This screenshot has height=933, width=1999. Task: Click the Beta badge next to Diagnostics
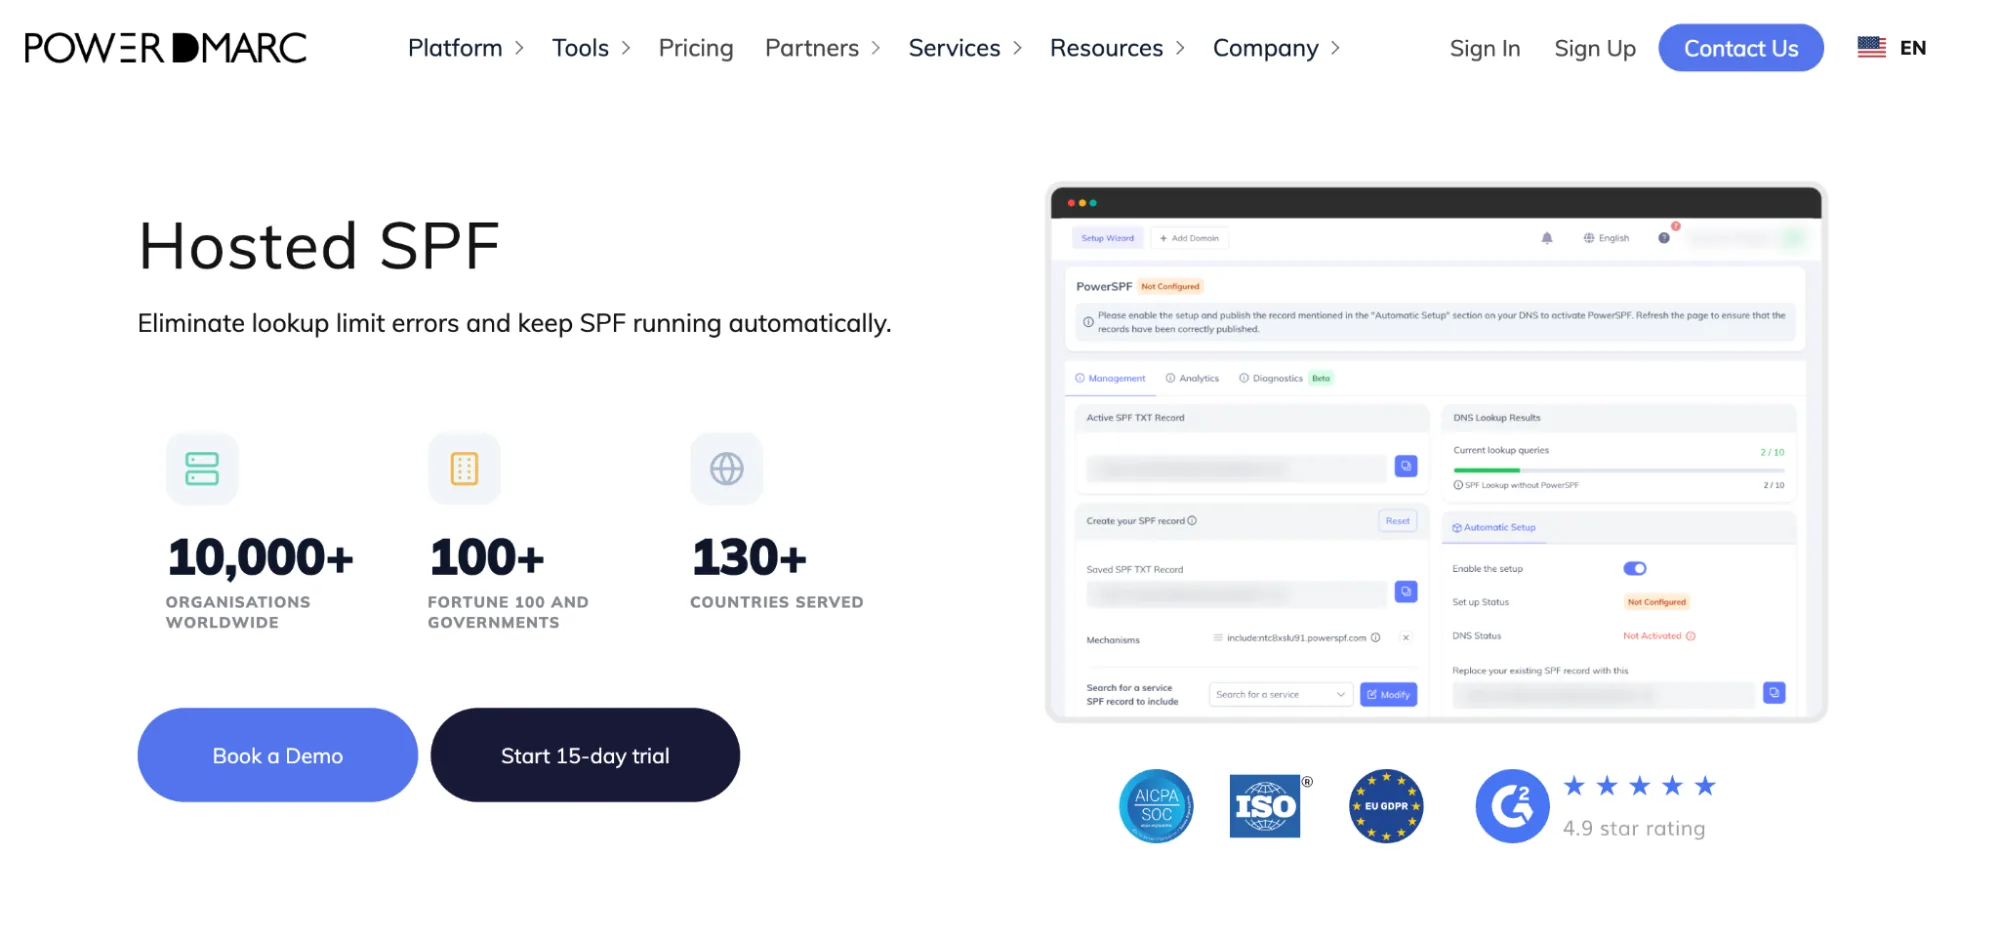click(1321, 378)
